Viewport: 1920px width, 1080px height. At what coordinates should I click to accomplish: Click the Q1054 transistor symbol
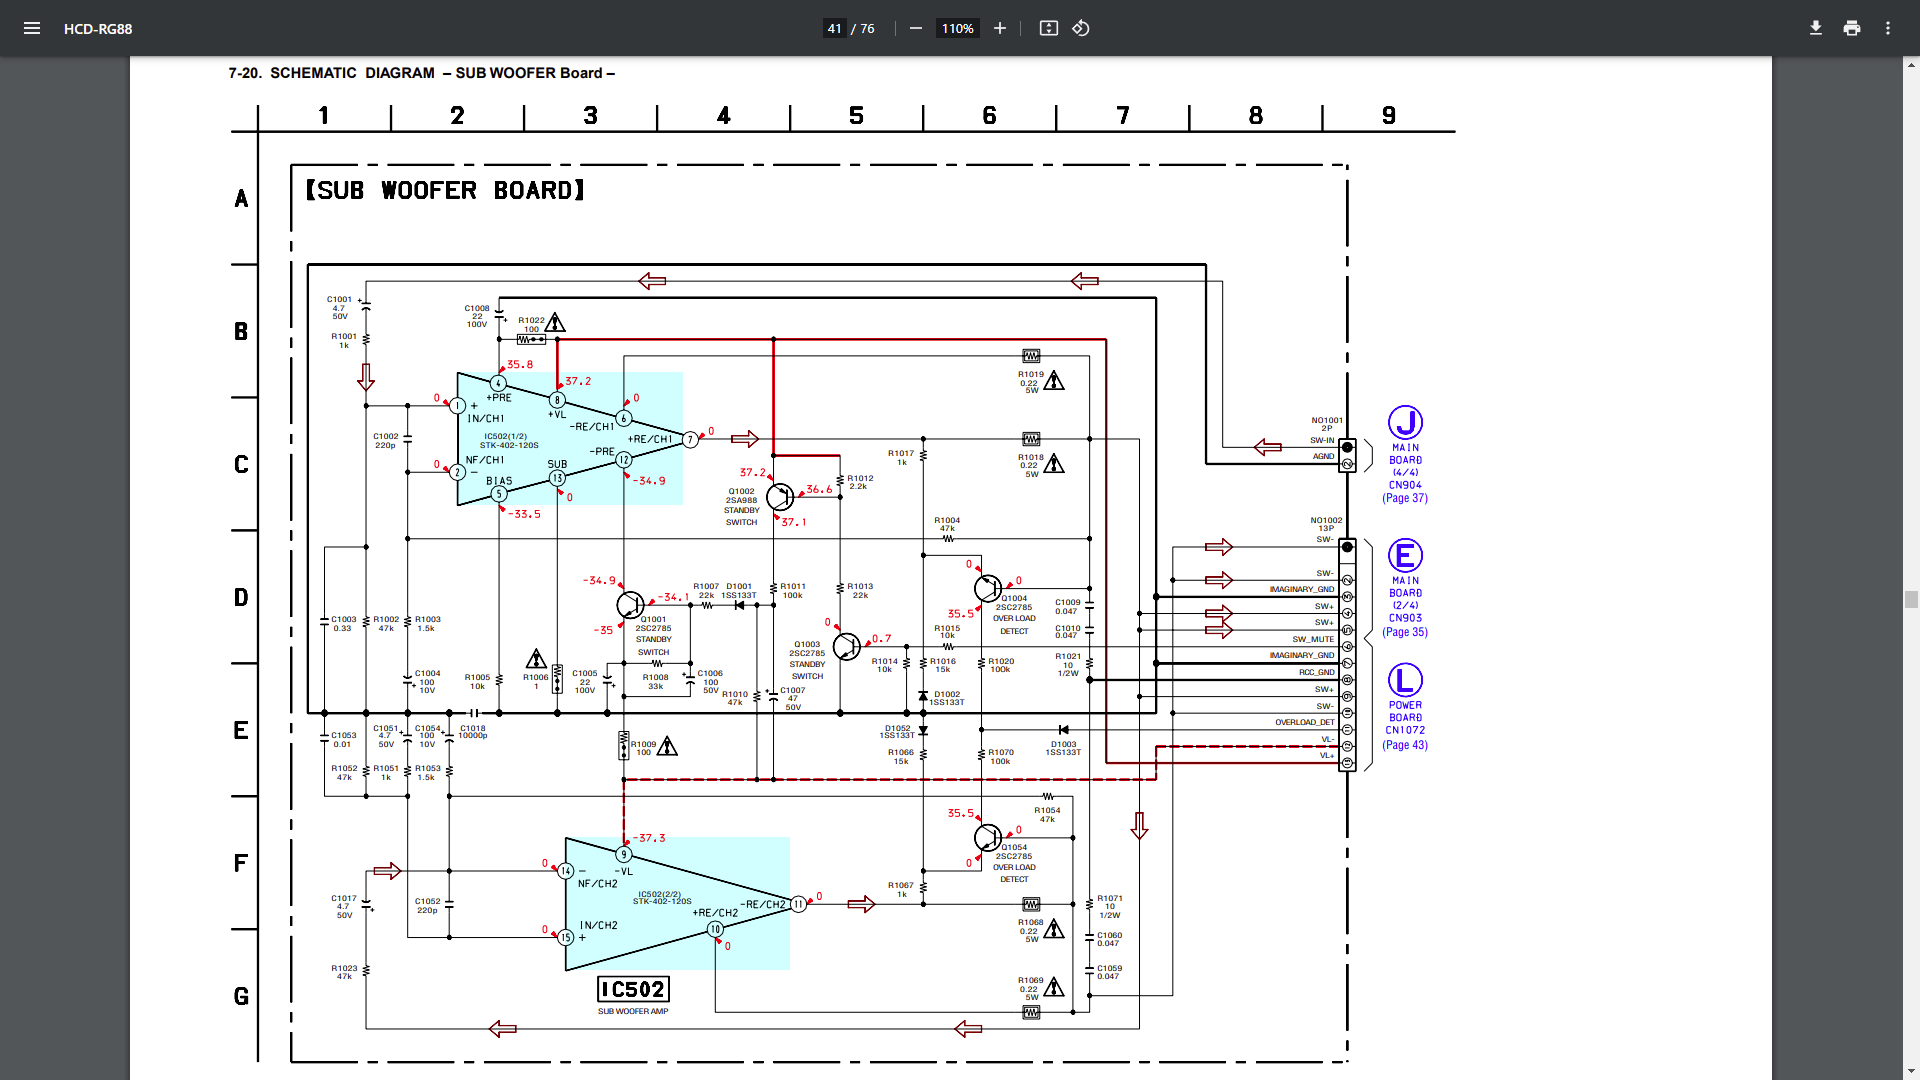987,837
